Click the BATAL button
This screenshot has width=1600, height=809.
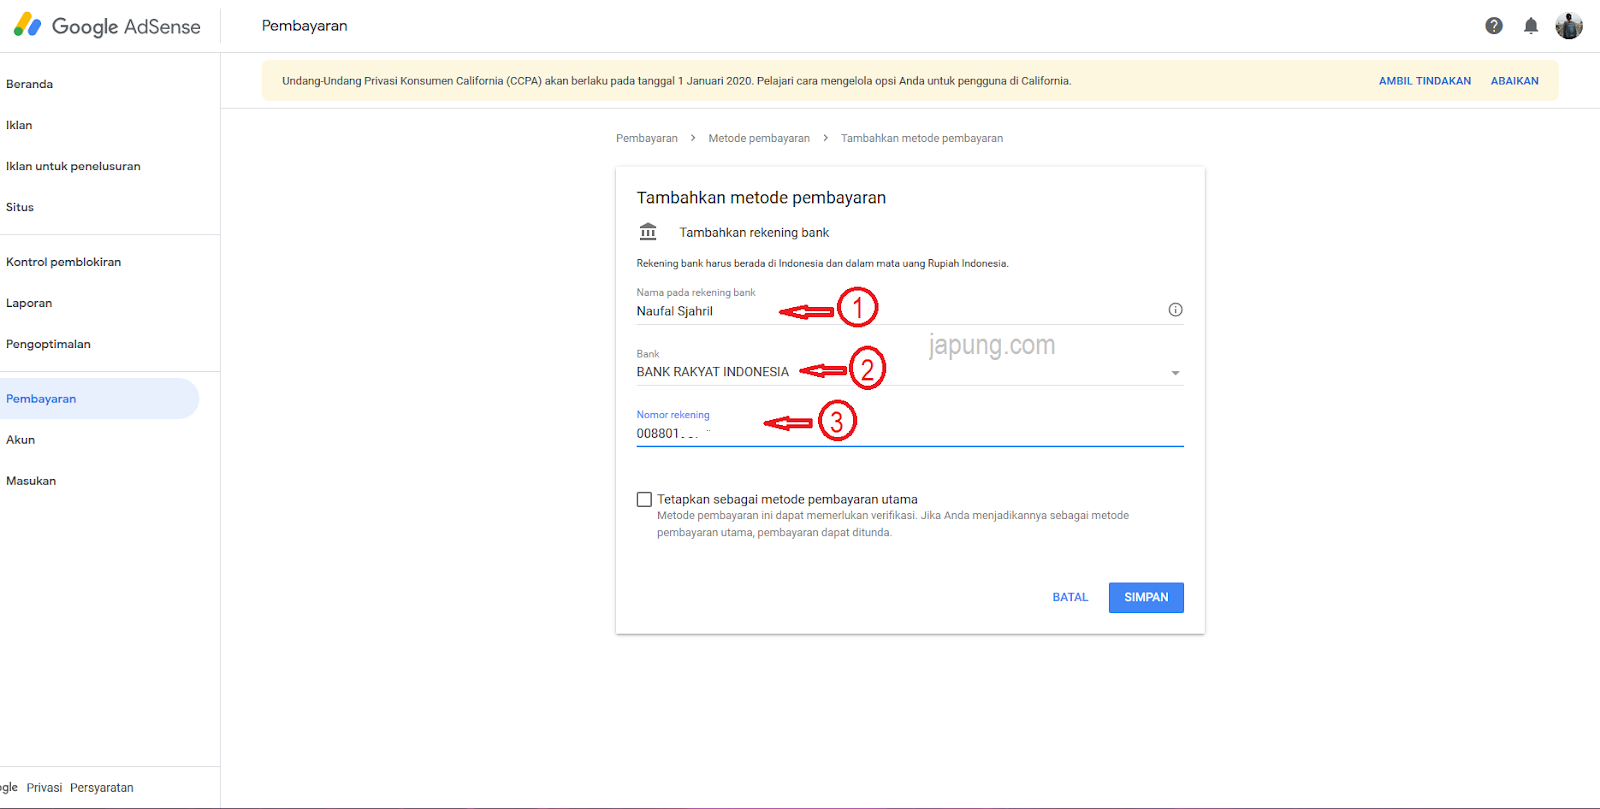[x=1070, y=597]
